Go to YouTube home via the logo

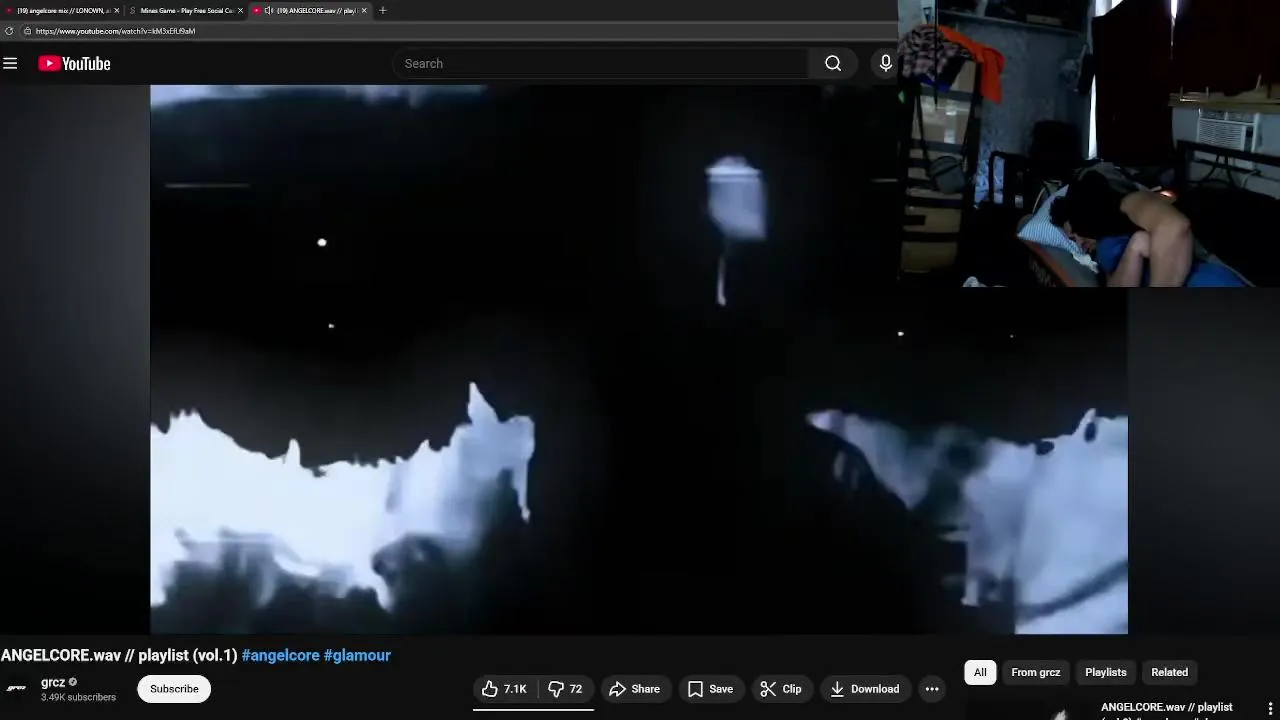74,63
